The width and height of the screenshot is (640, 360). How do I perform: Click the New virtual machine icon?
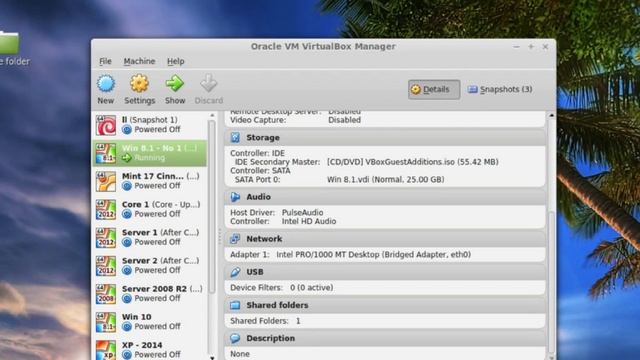pos(106,84)
